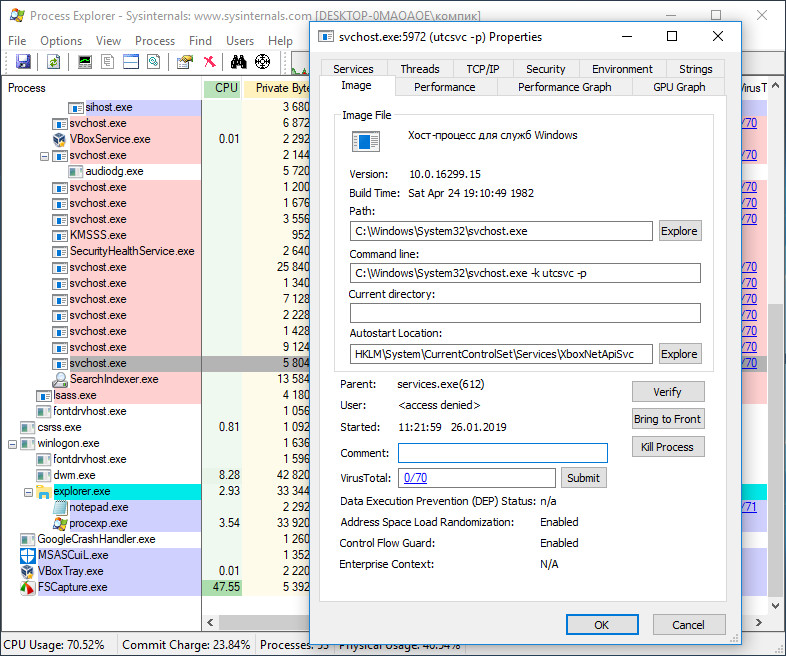Click the Refresh Now toolbar icon
Viewport: 786px width, 656px height.
click(x=54, y=62)
